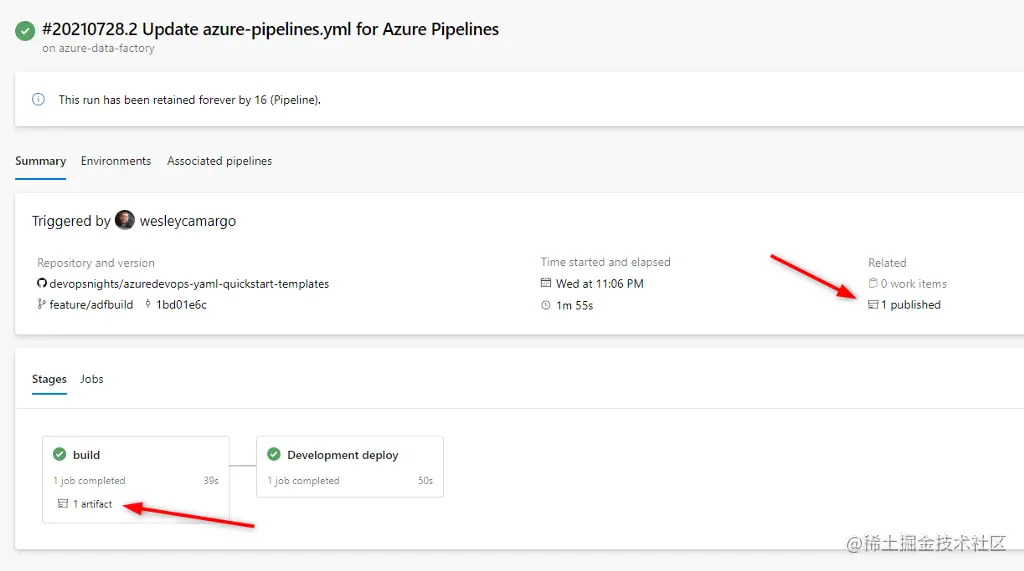This screenshot has height=571, width=1024.
Task: Click the artifact icon next to 1 published
Action: coord(873,304)
